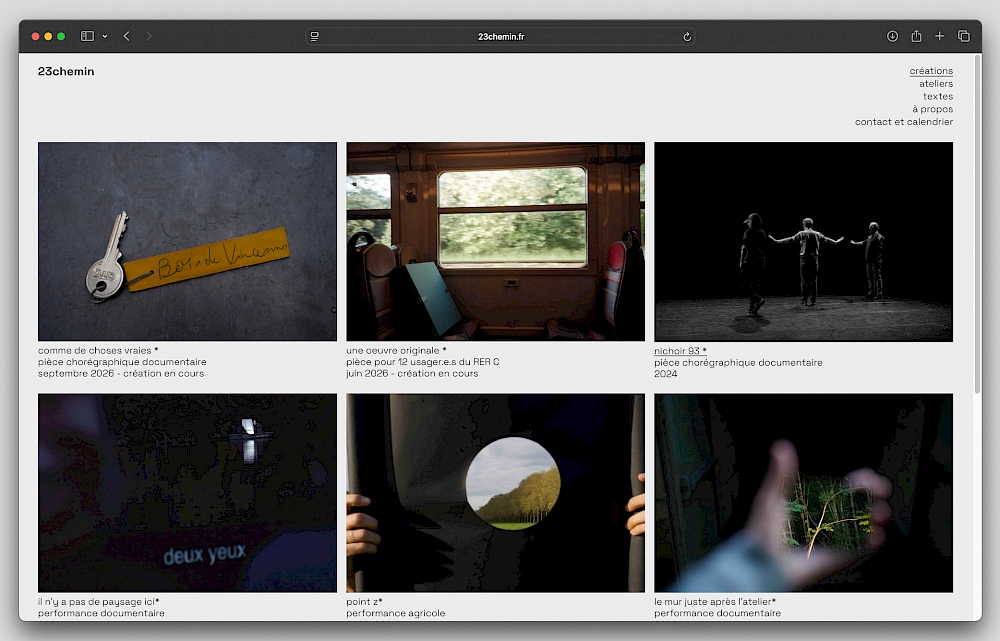Go back to previous page
Viewport: 1000px width, 641px height.
[127, 36]
